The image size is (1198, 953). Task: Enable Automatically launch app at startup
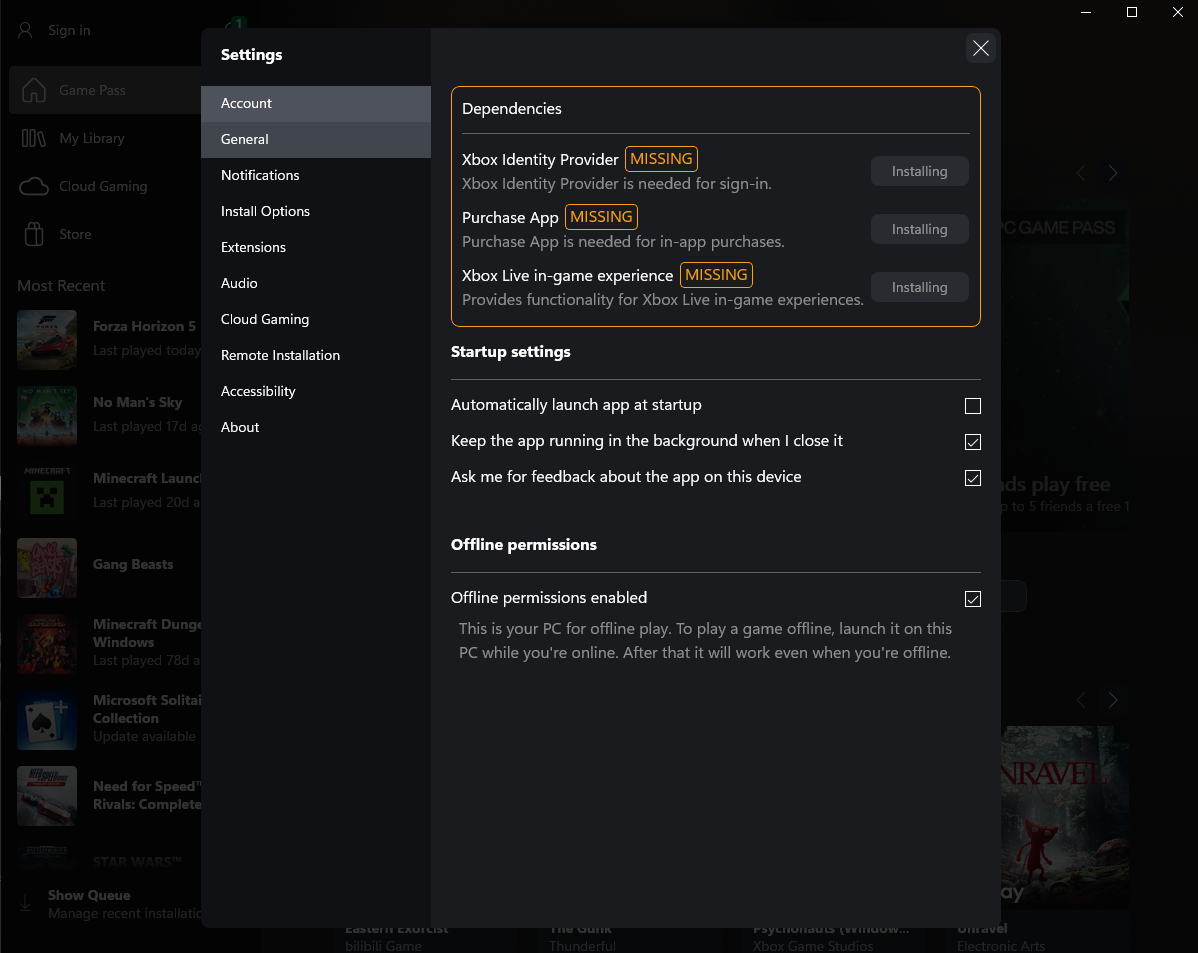pos(972,406)
